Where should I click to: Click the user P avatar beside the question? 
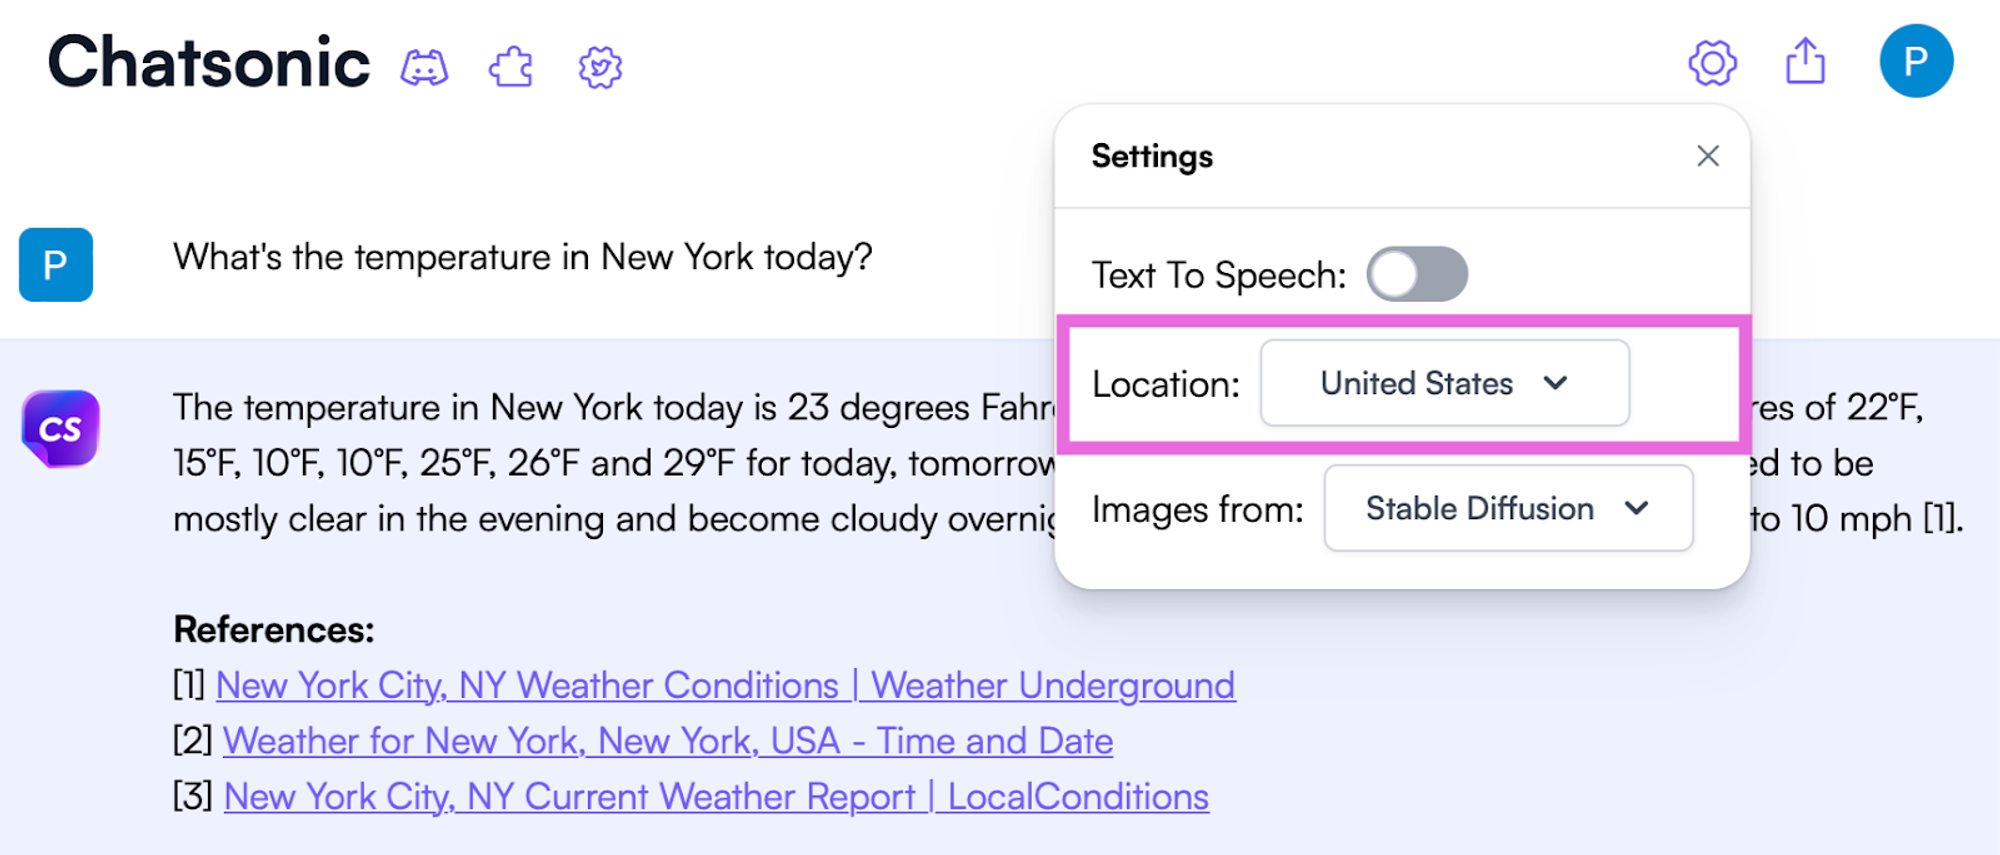[x=56, y=265]
